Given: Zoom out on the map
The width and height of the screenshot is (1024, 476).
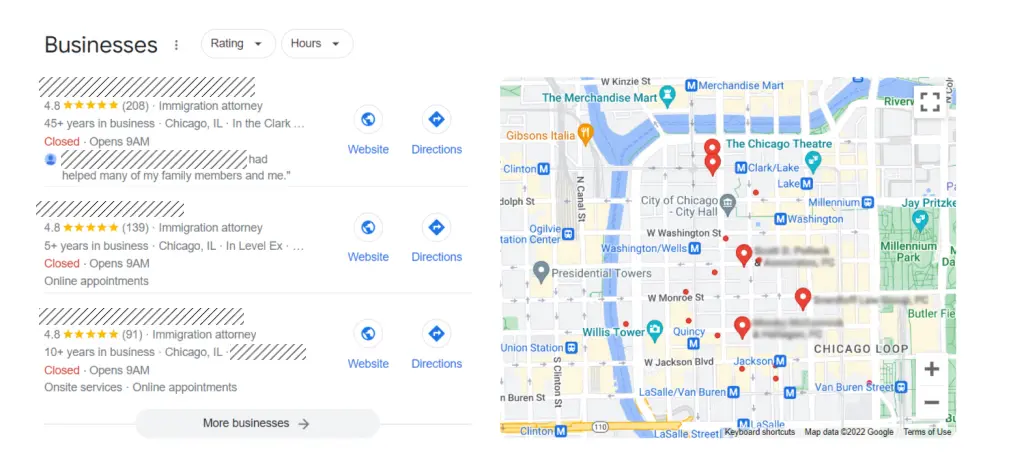Looking at the screenshot, I should (932, 402).
